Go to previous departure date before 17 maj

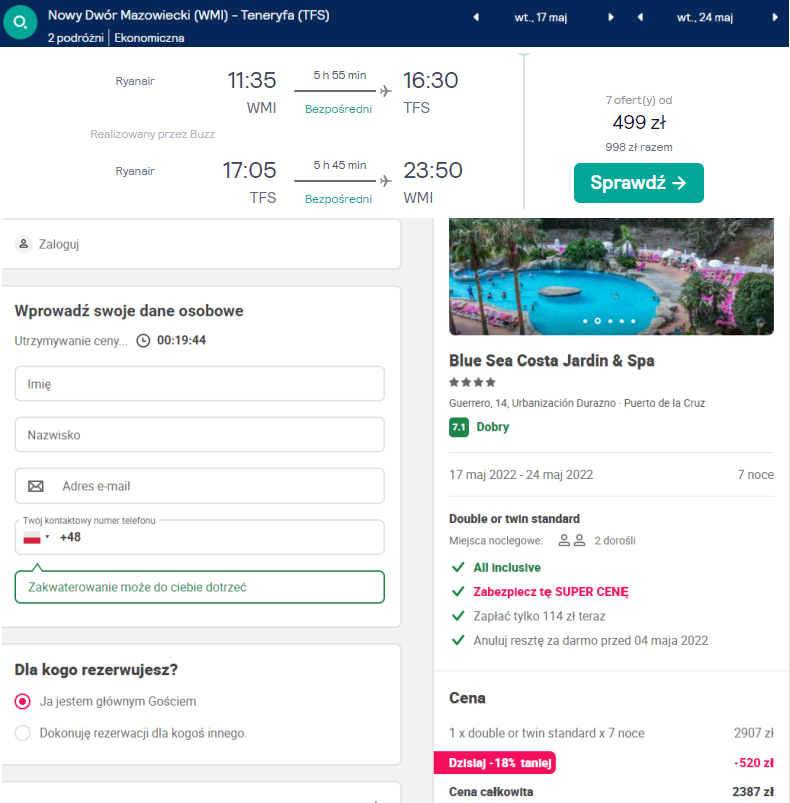click(x=476, y=17)
